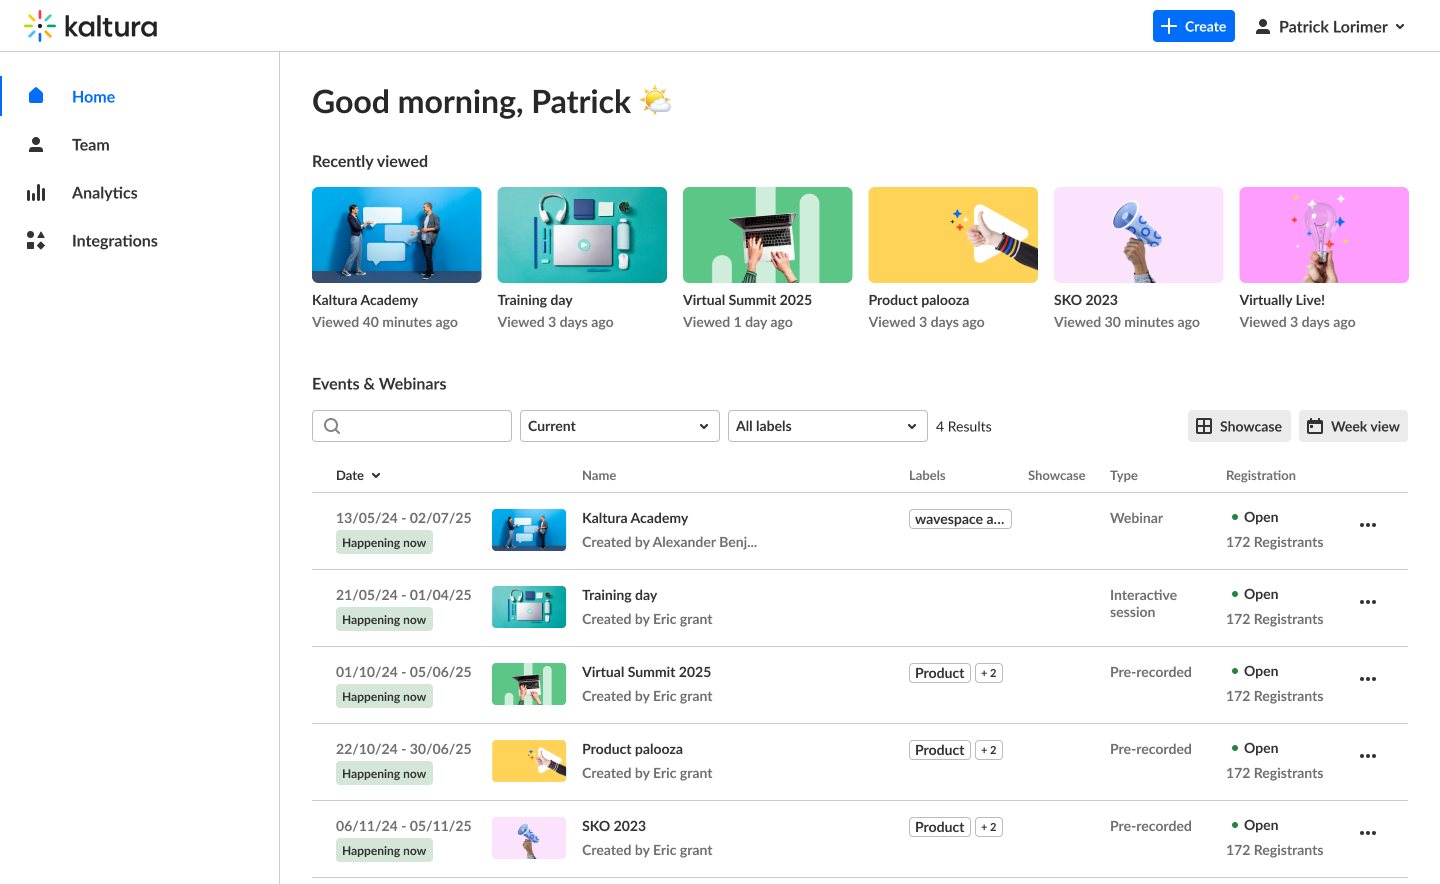Open the Training day event name link in table
This screenshot has height=884, width=1440.
coord(619,595)
